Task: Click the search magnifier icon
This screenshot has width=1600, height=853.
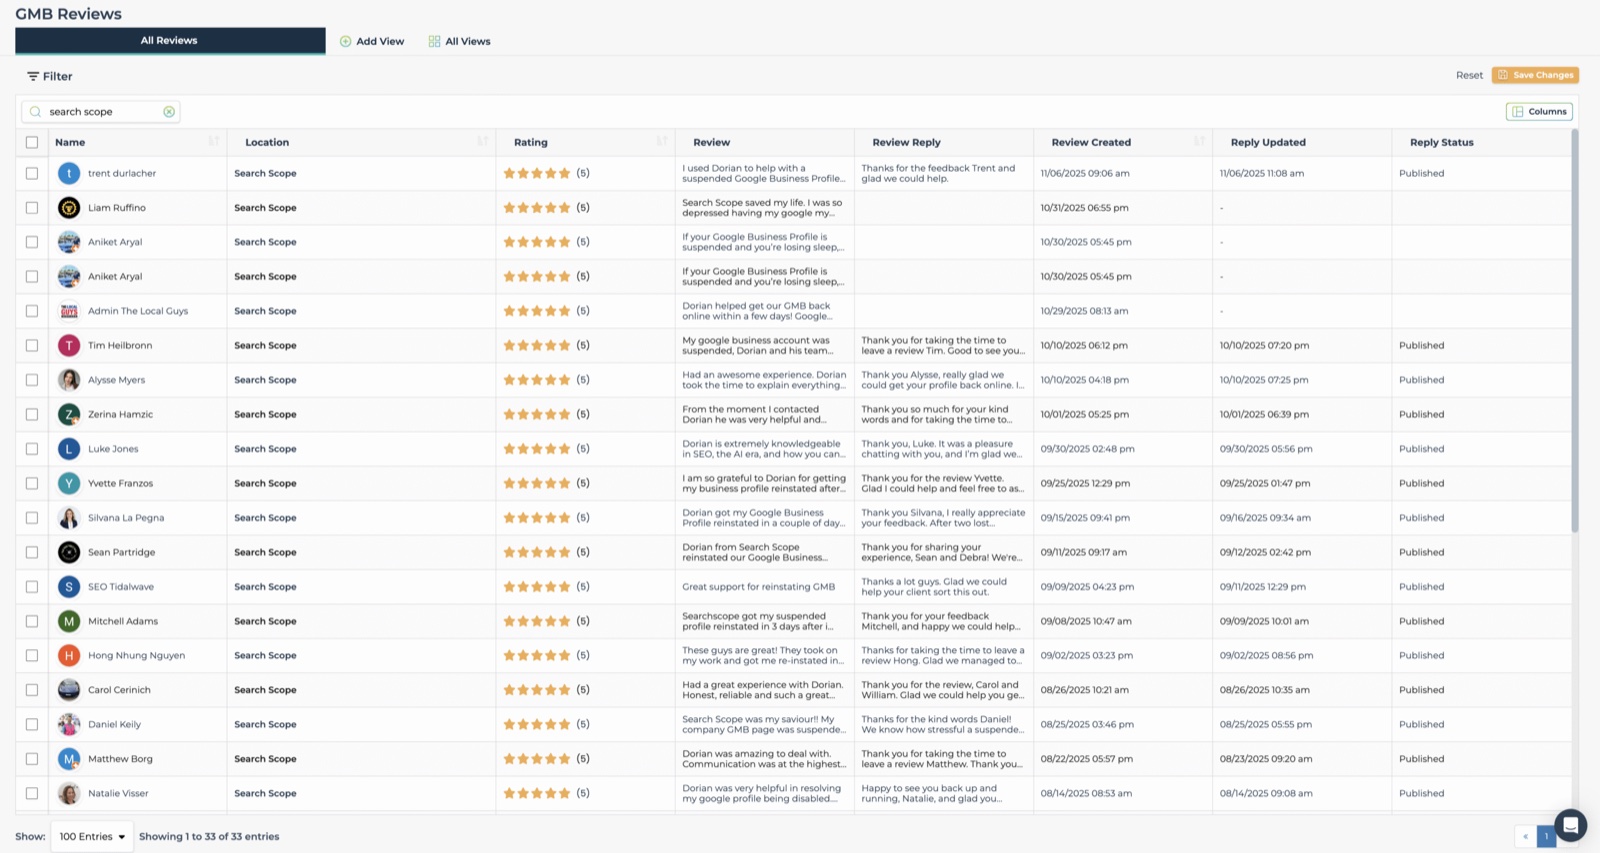Action: pyautogui.click(x=36, y=112)
